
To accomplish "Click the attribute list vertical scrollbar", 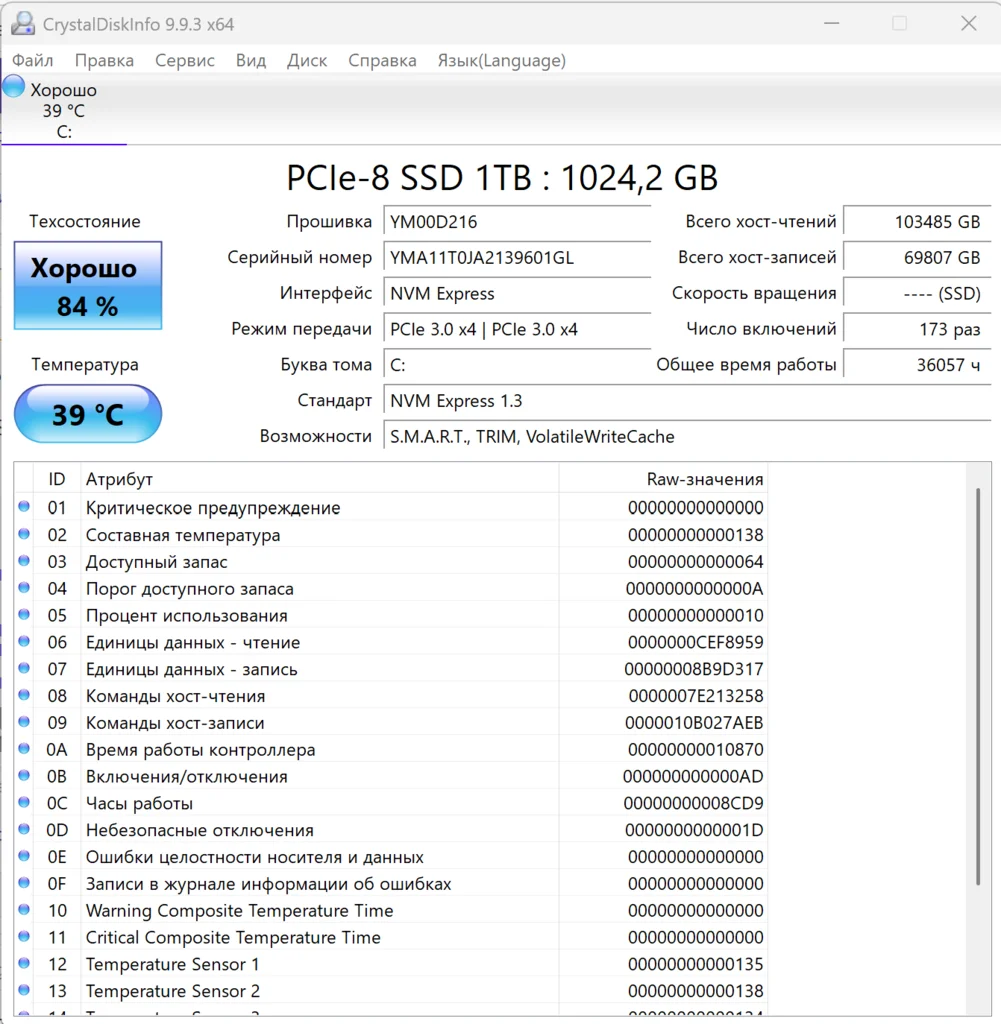I will tap(978, 686).
